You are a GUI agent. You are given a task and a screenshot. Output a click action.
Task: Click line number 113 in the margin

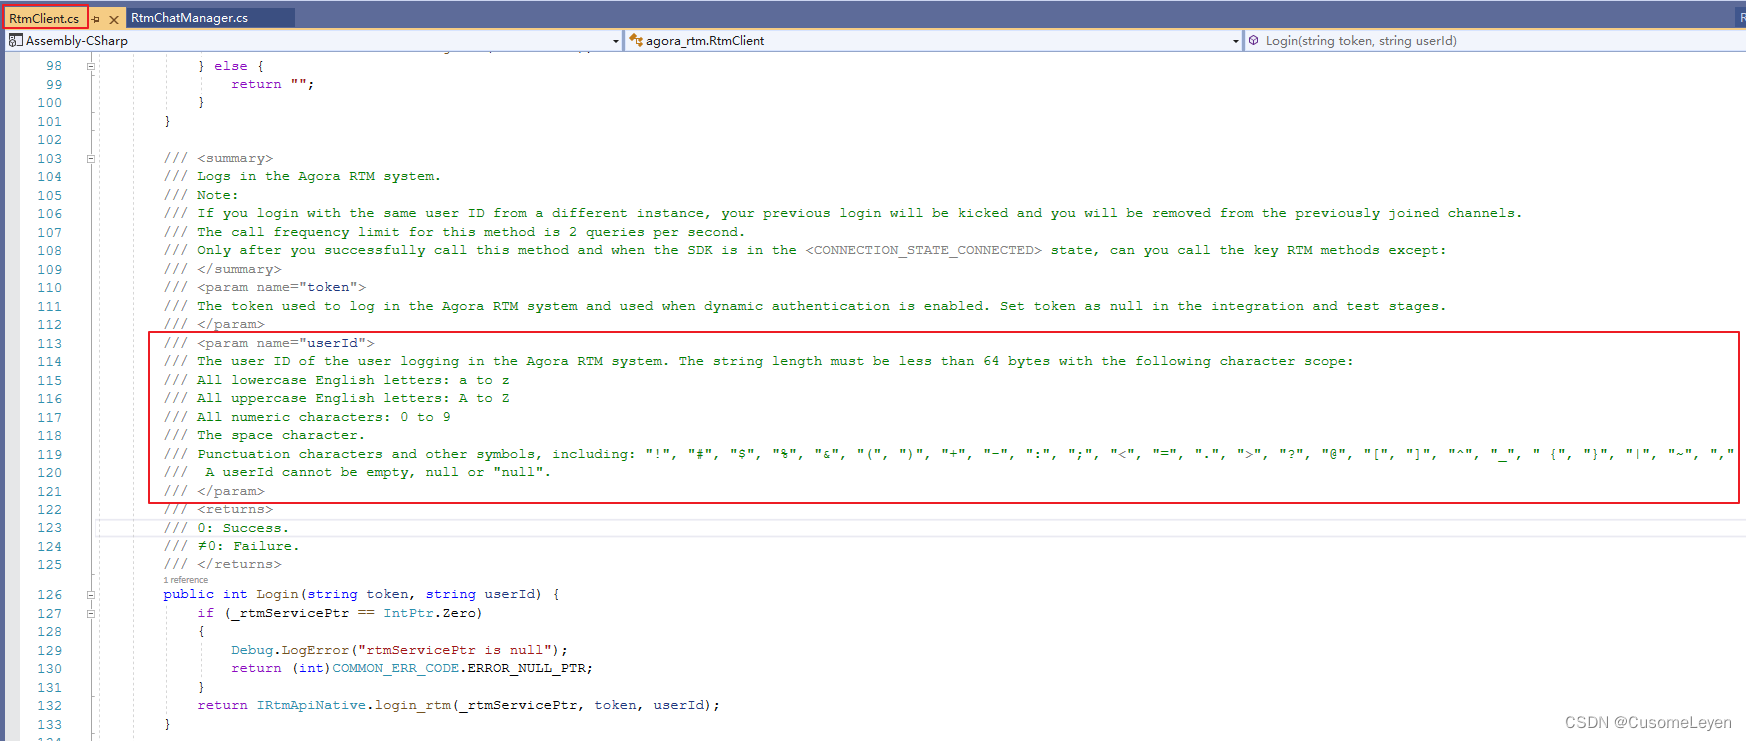[50, 343]
